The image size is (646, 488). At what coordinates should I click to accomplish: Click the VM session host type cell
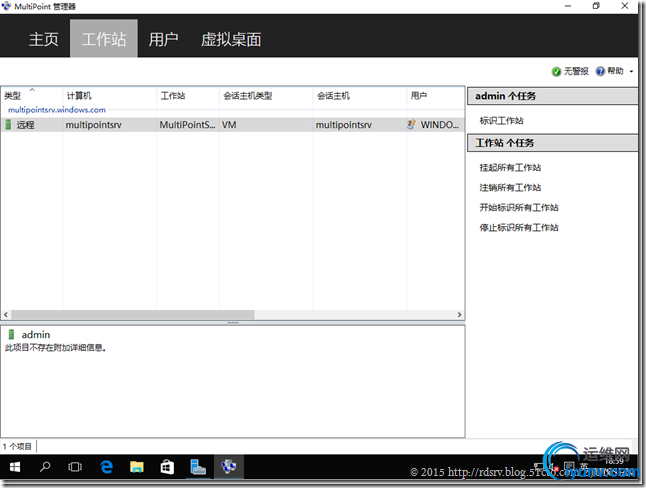[229, 125]
